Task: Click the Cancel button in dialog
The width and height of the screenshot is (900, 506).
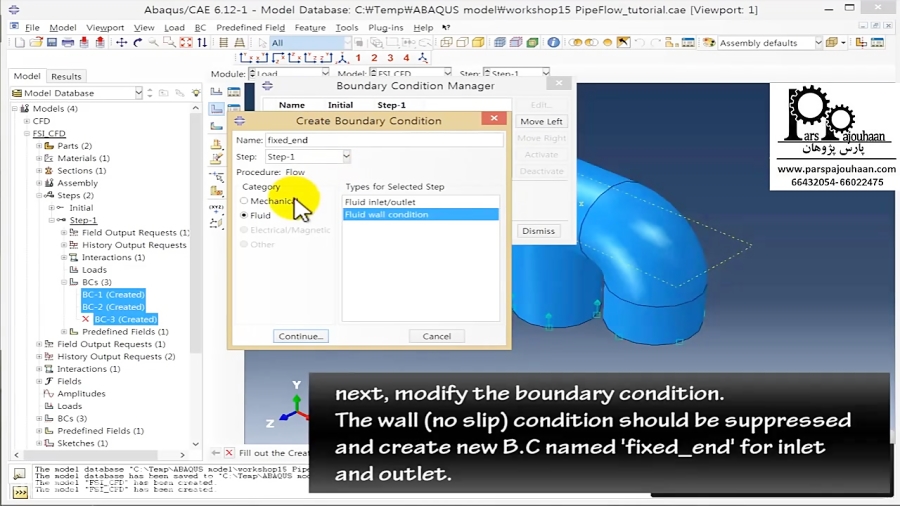Action: coord(437,336)
